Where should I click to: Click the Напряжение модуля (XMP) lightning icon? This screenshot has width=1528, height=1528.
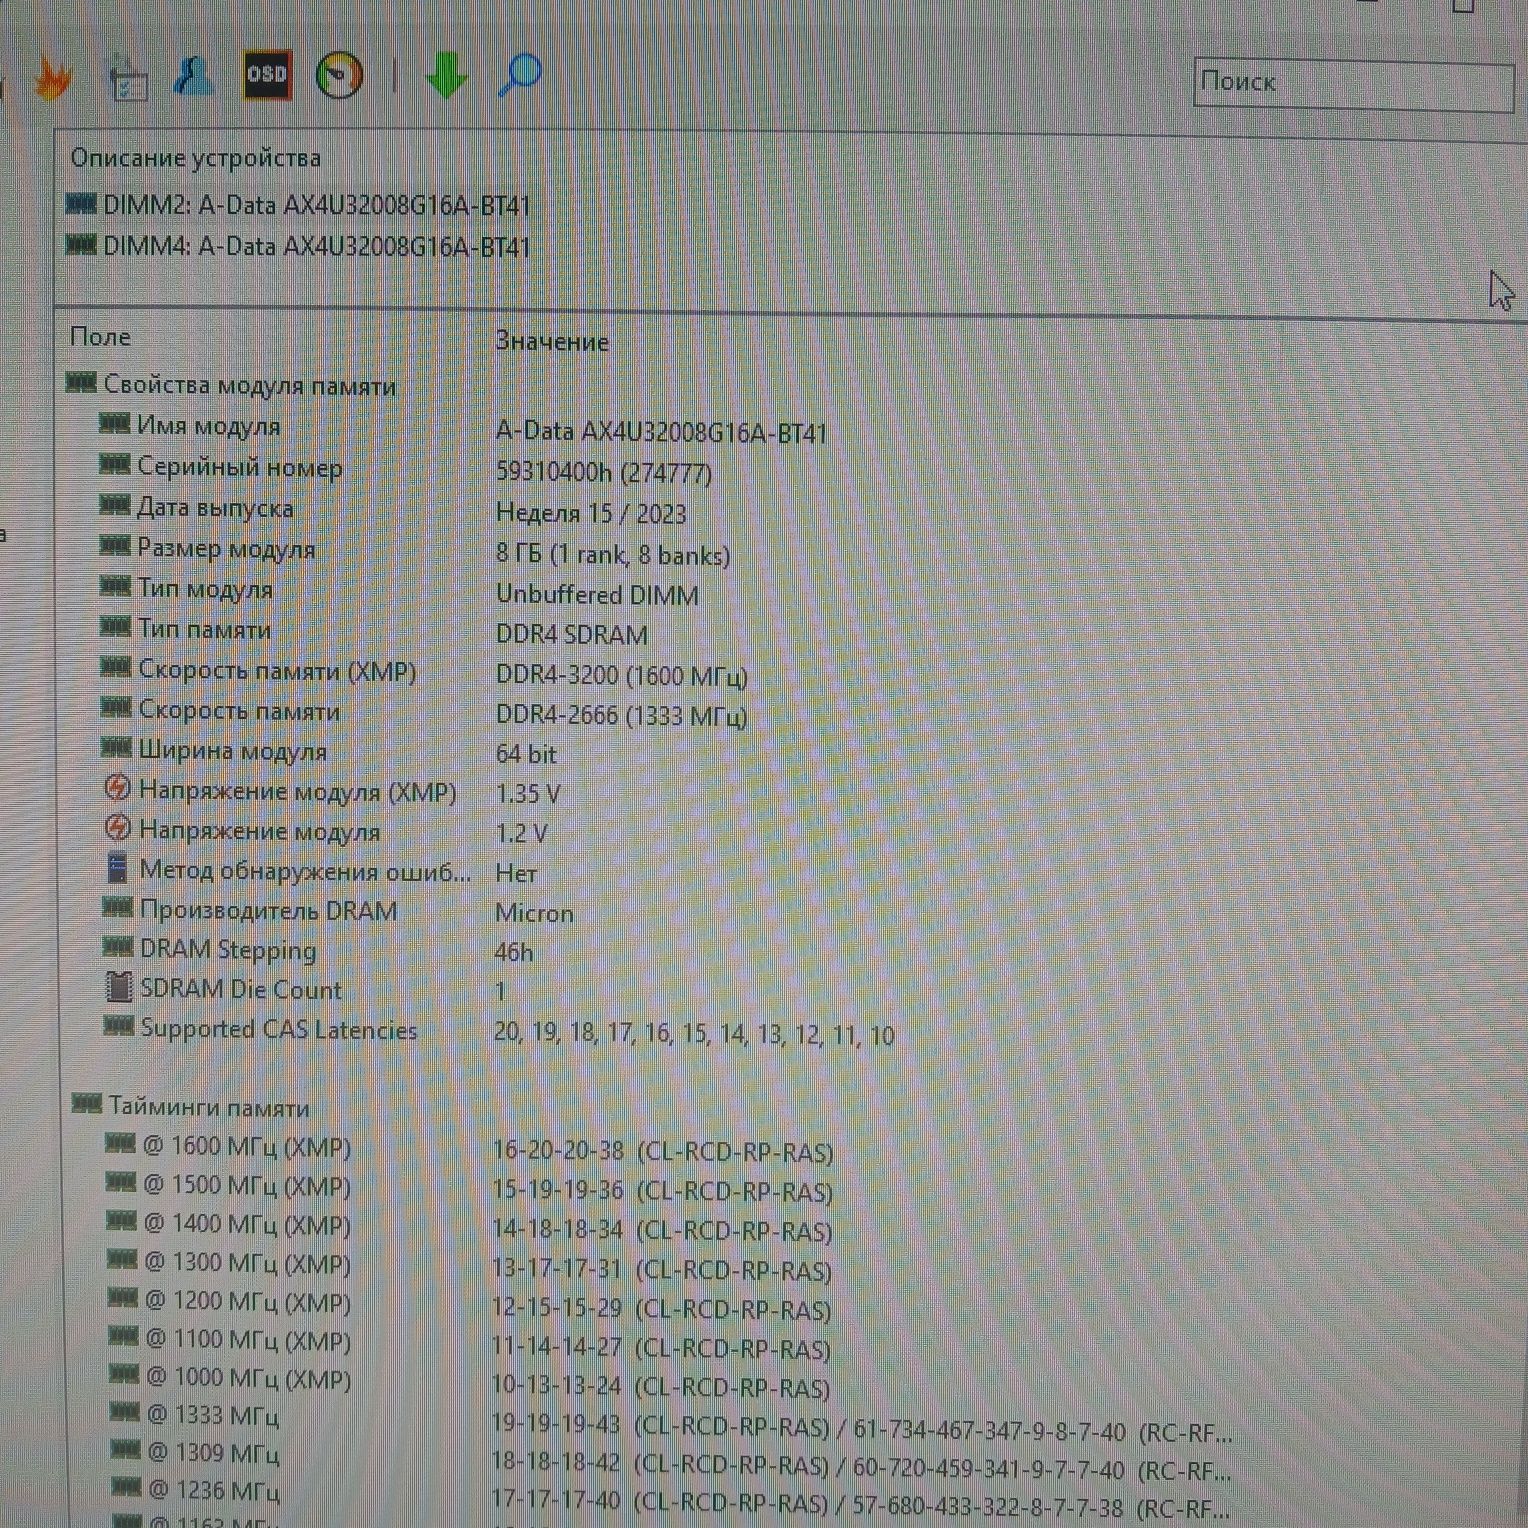point(118,788)
